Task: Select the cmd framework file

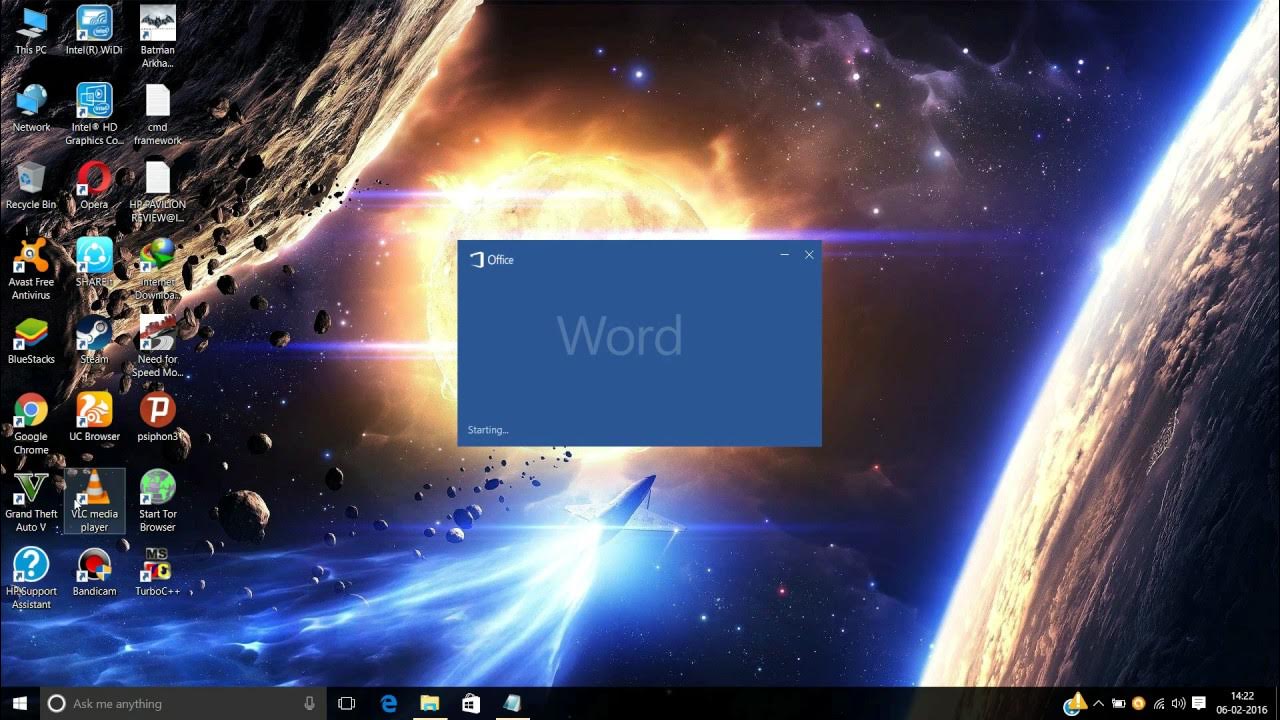Action: click(x=157, y=114)
